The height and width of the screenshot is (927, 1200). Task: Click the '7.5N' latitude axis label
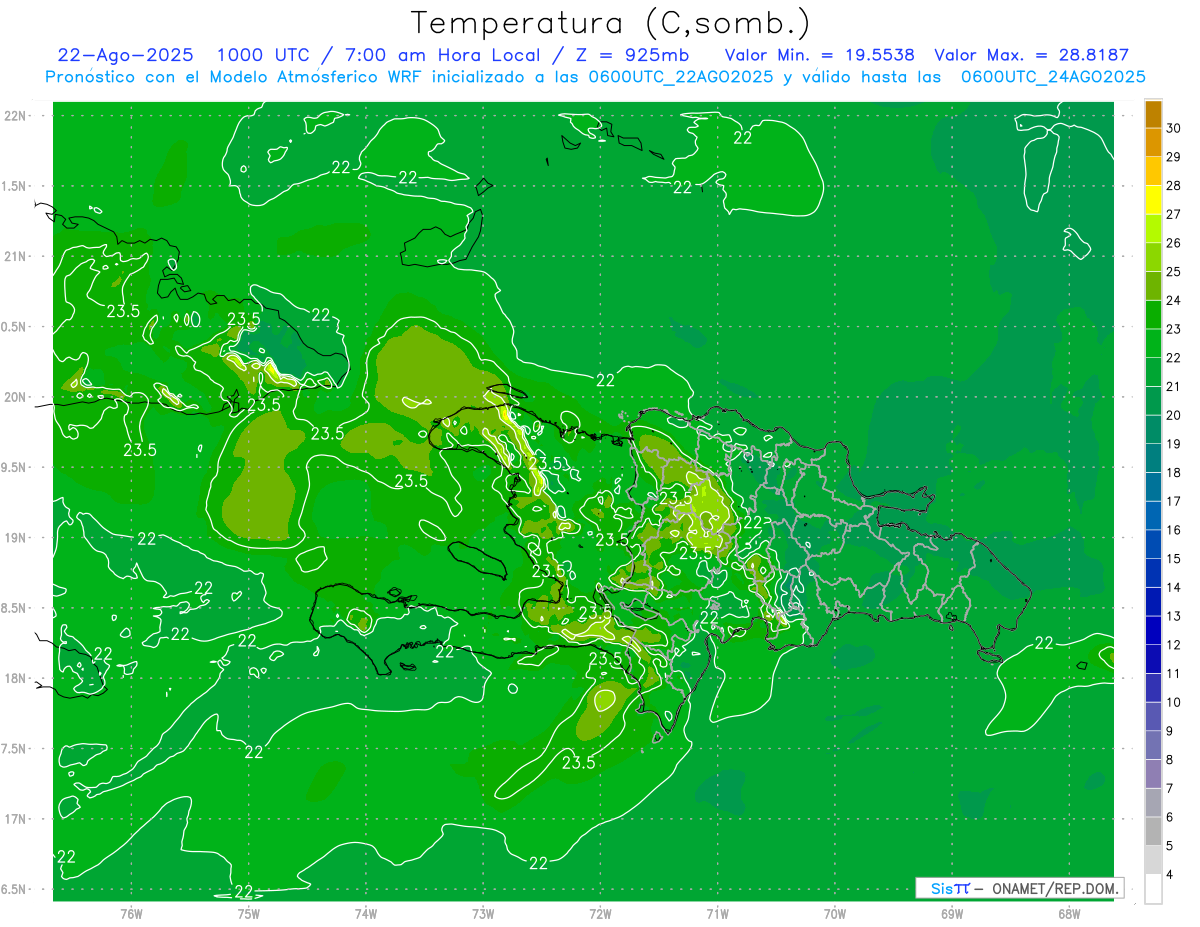tap(15, 749)
